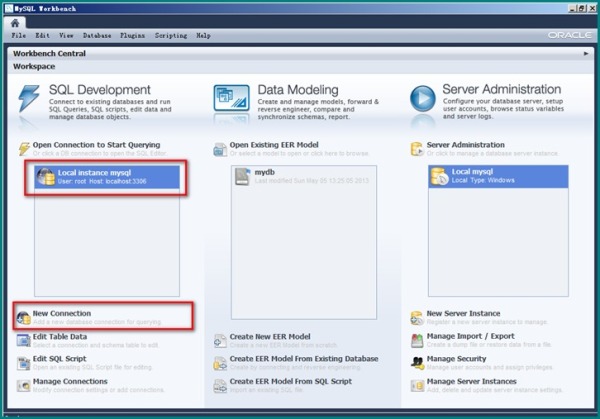Click the MySQL Workbench title bar app icon
Image resolution: width=600 pixels, height=419 pixels.
(x=8, y=8)
